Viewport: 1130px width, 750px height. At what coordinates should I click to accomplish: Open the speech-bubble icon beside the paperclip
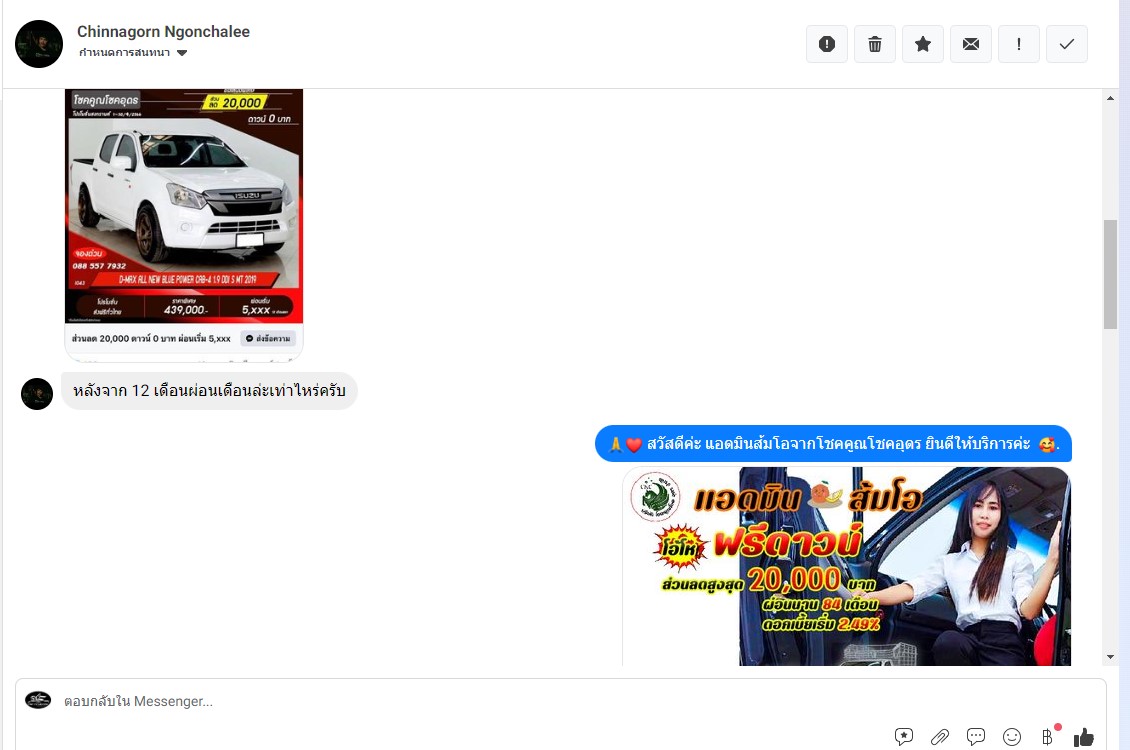[976, 736]
